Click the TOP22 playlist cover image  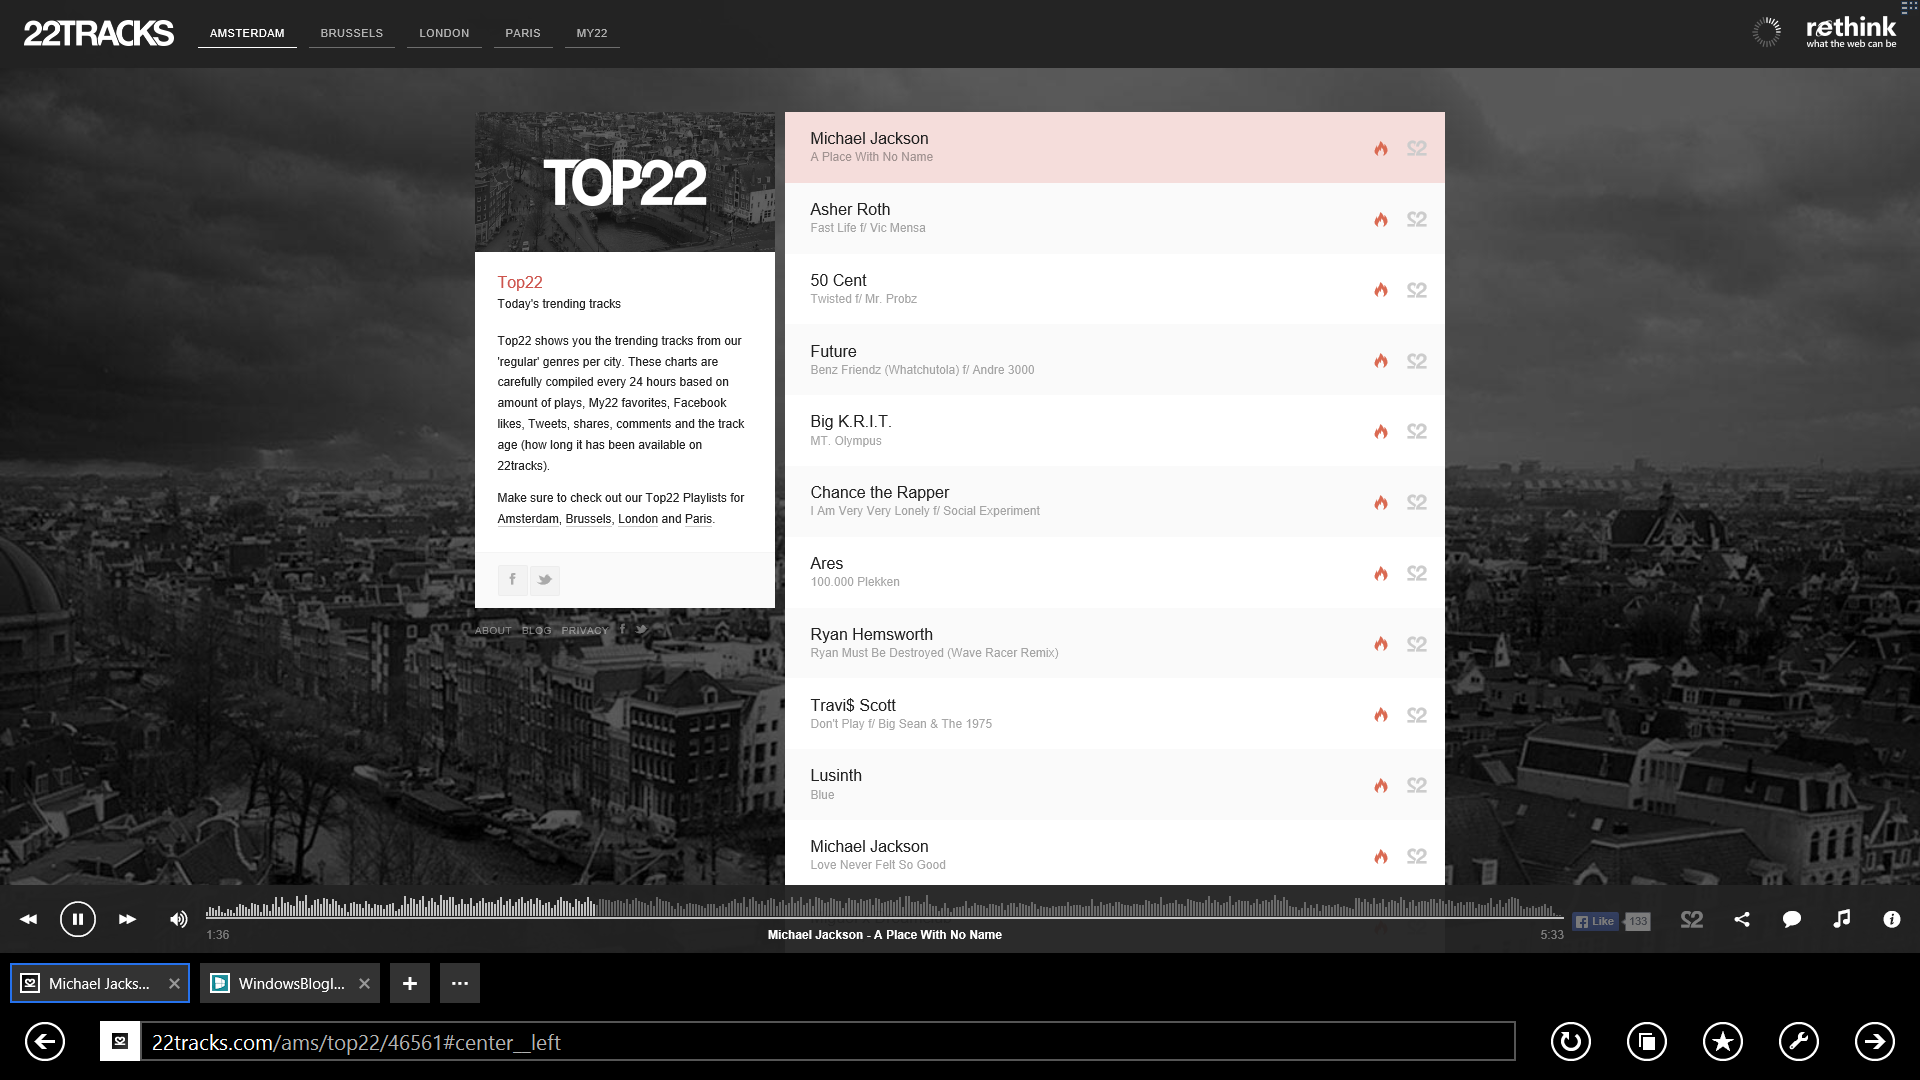(x=625, y=182)
